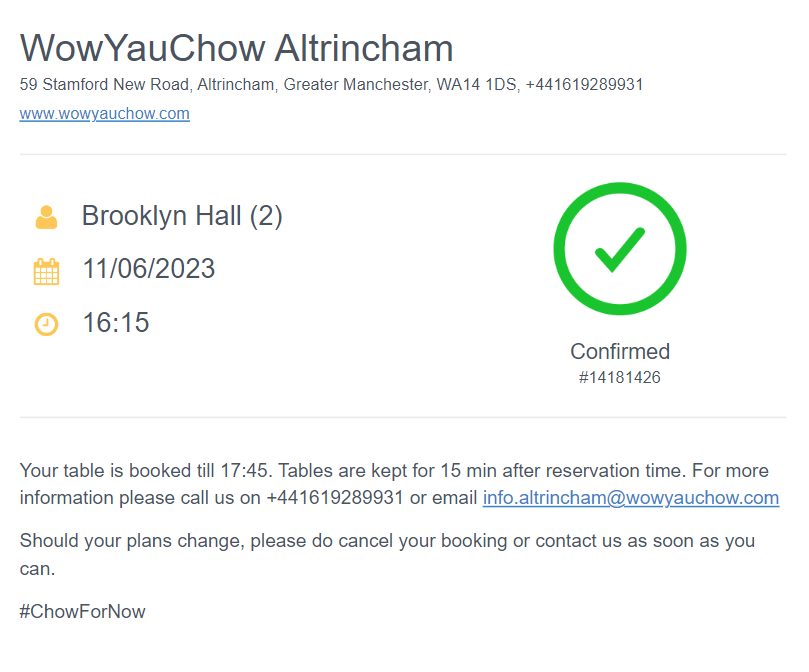
Task: Open the www.wowyauchow.com website link
Action: 104,113
